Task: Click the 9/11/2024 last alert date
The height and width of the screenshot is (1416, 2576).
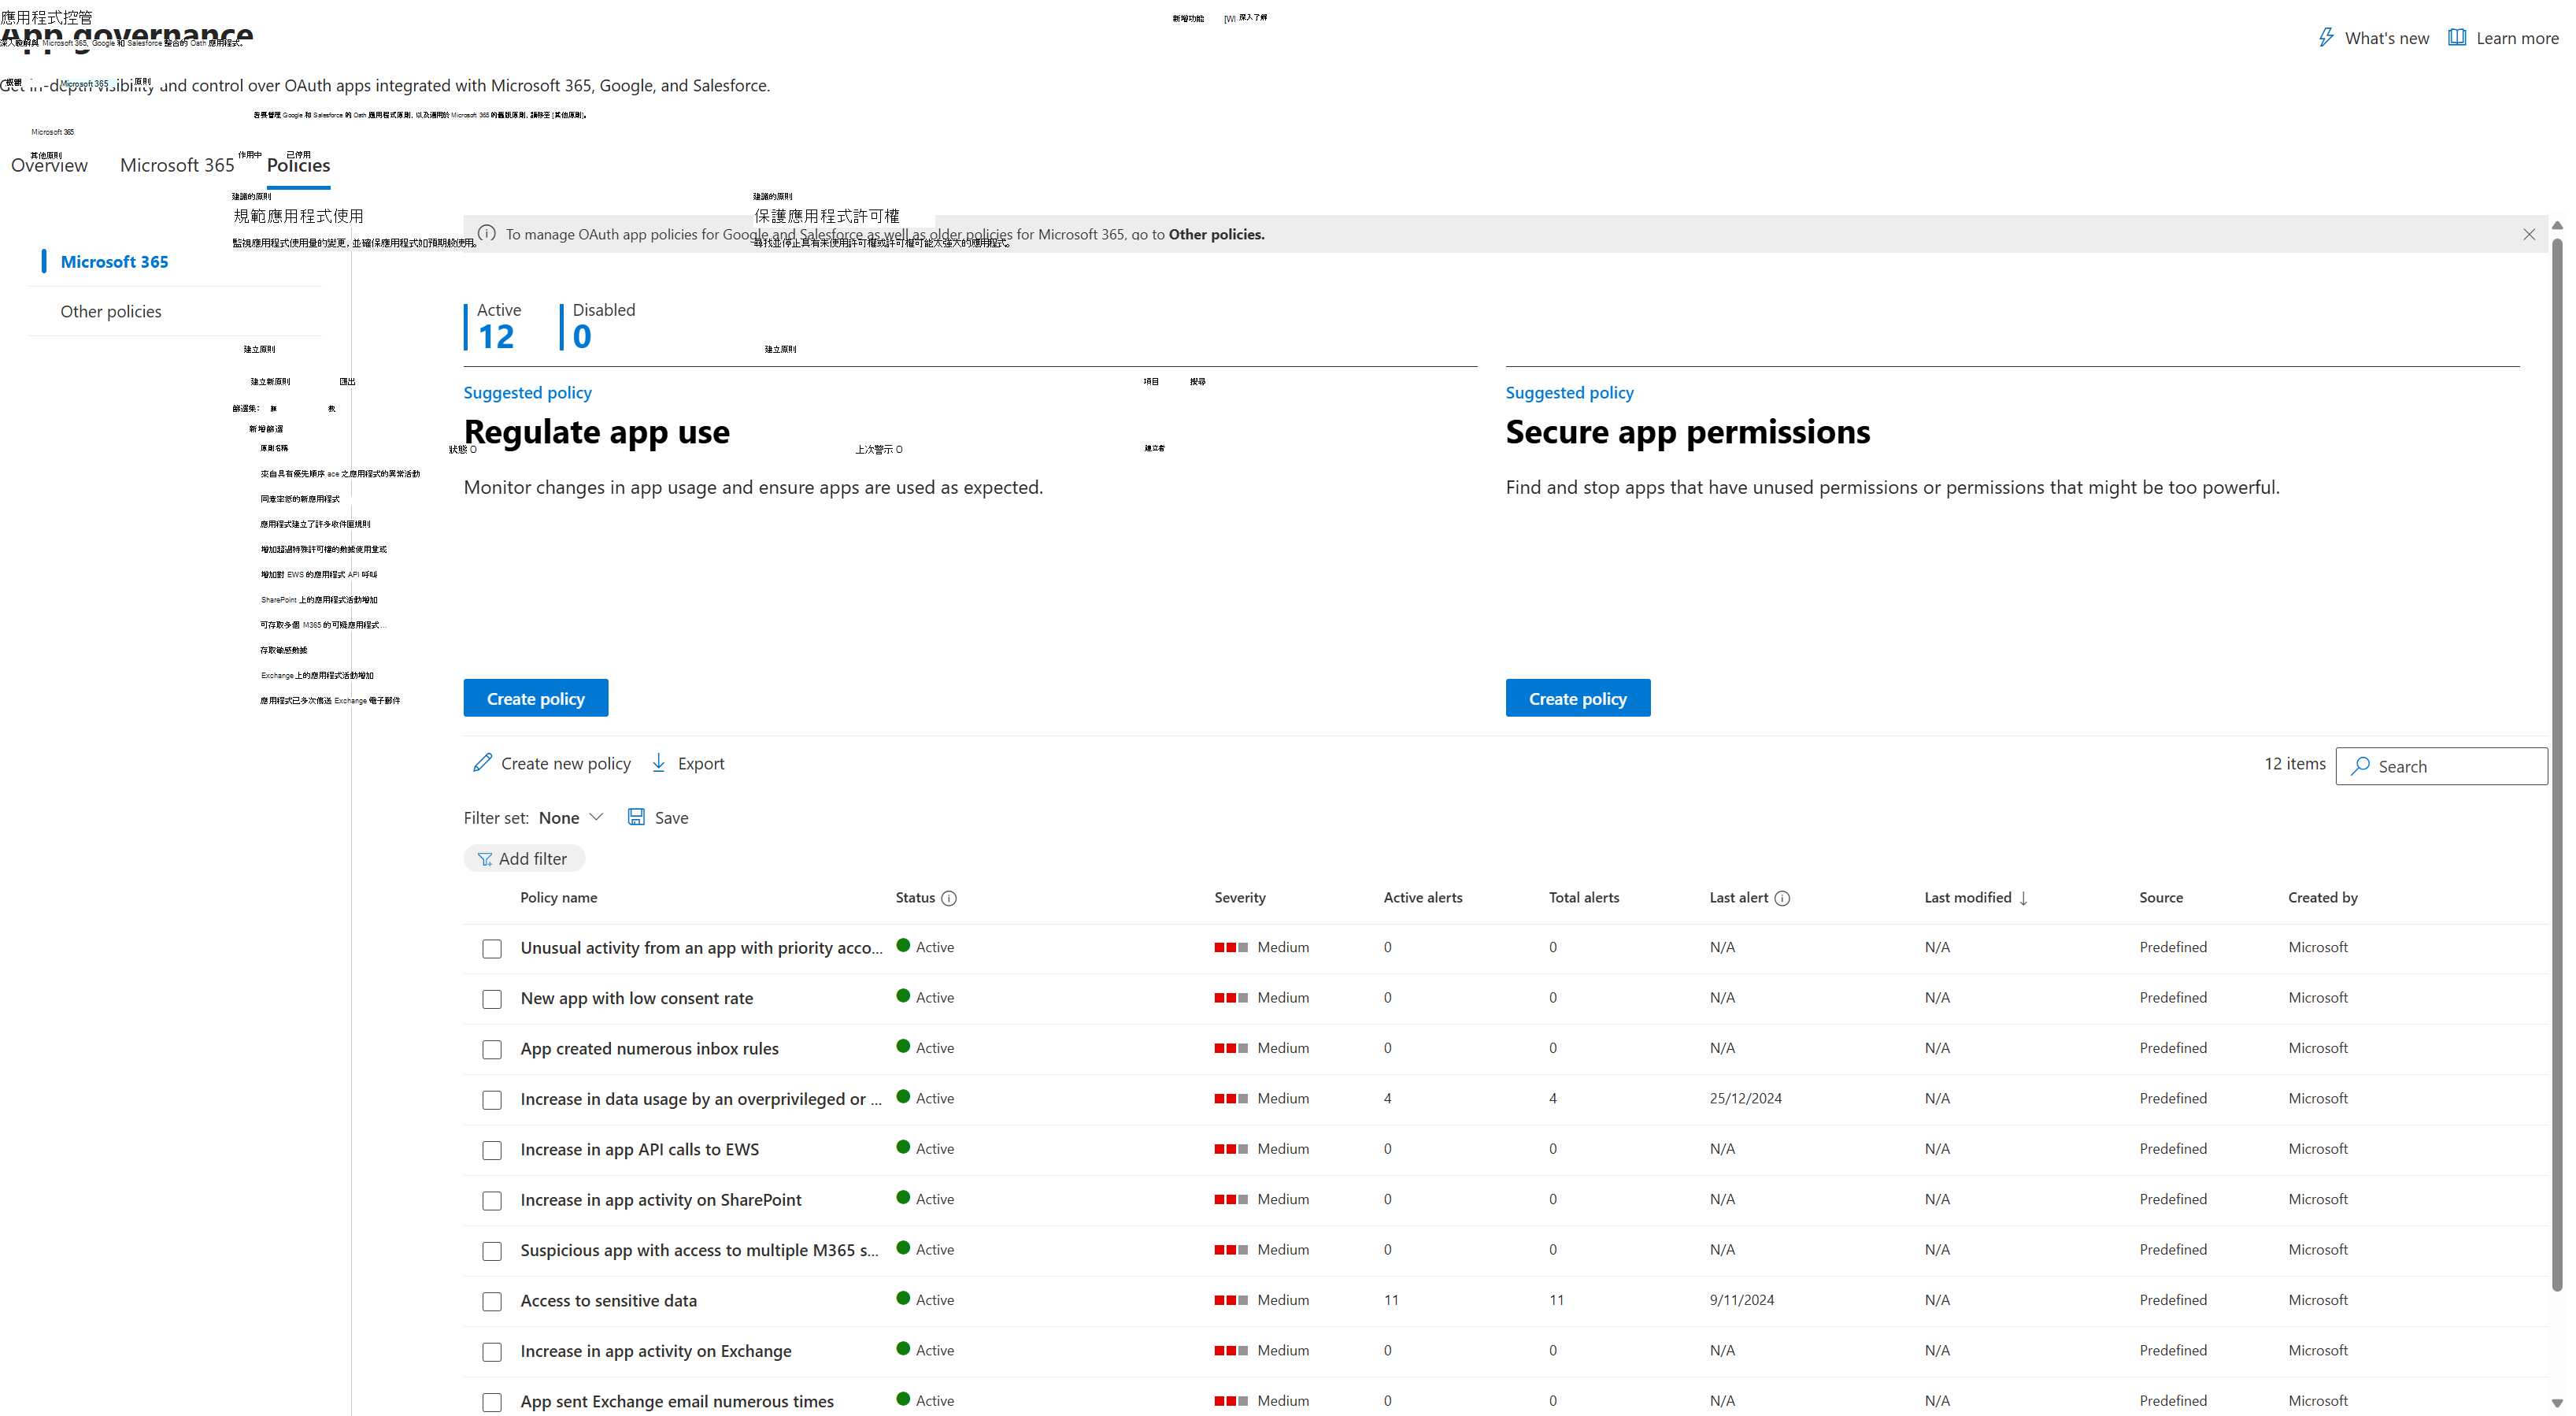Action: 1742,1300
